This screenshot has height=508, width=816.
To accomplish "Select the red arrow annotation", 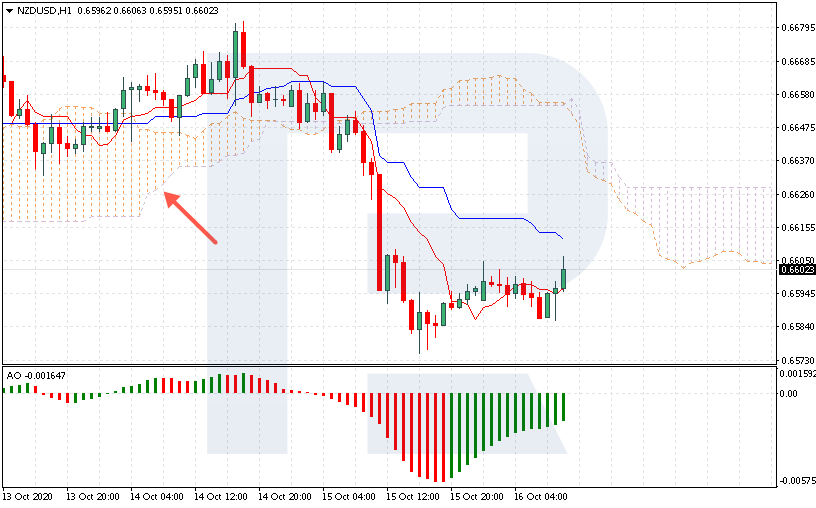I will [x=191, y=218].
